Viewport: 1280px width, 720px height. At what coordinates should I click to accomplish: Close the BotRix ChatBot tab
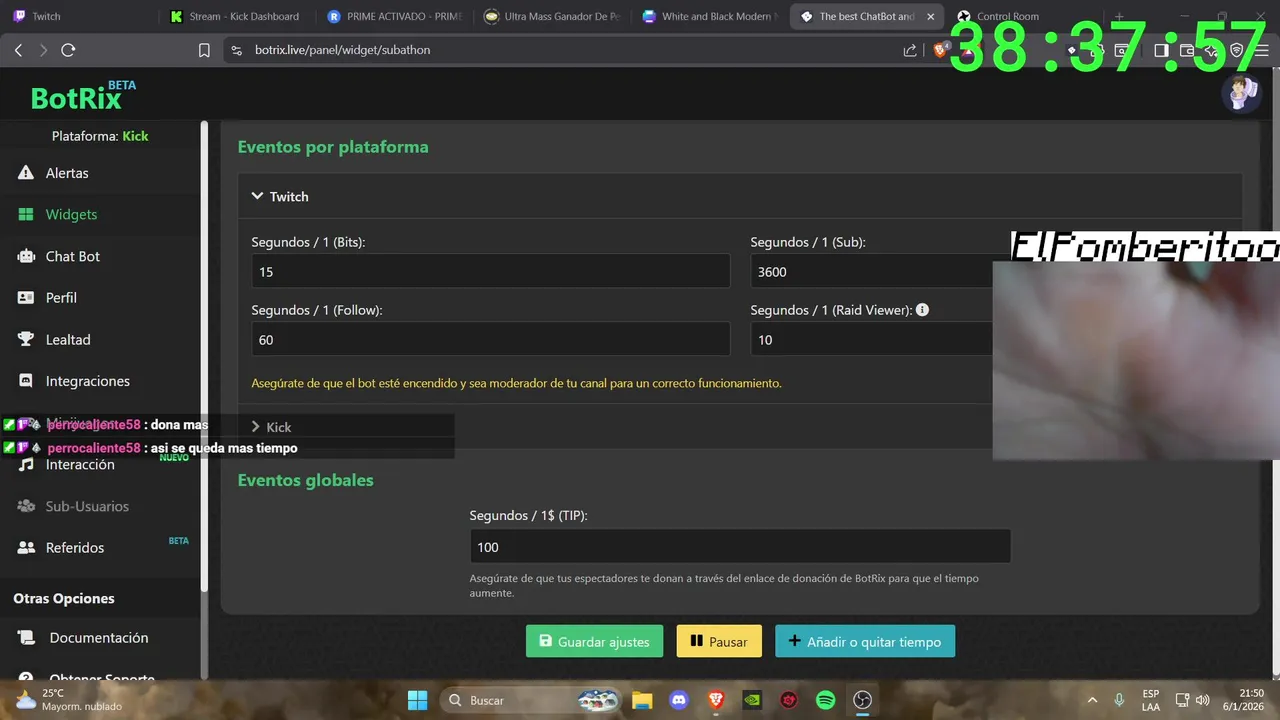[930, 16]
